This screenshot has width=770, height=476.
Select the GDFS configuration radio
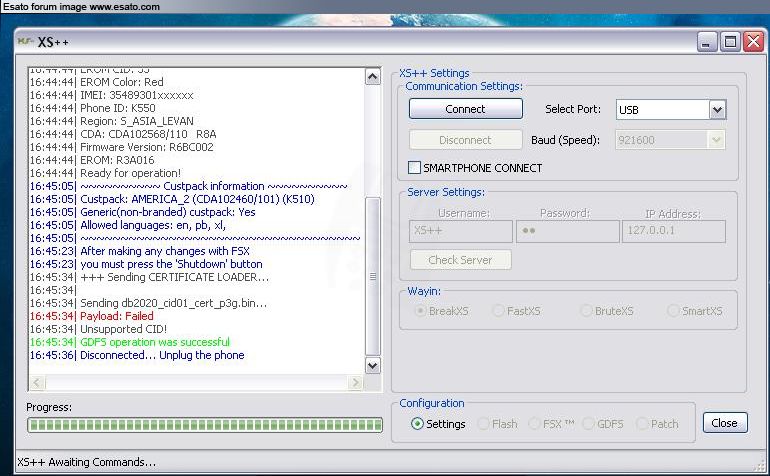tap(588, 423)
